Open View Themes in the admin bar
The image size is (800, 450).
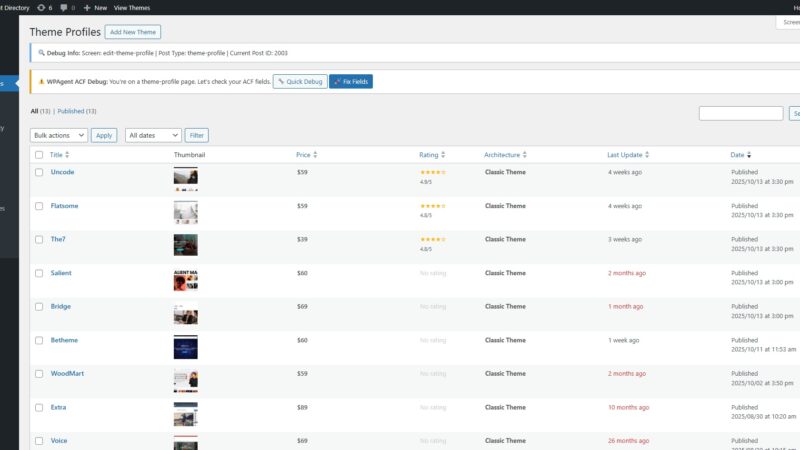point(134,7)
